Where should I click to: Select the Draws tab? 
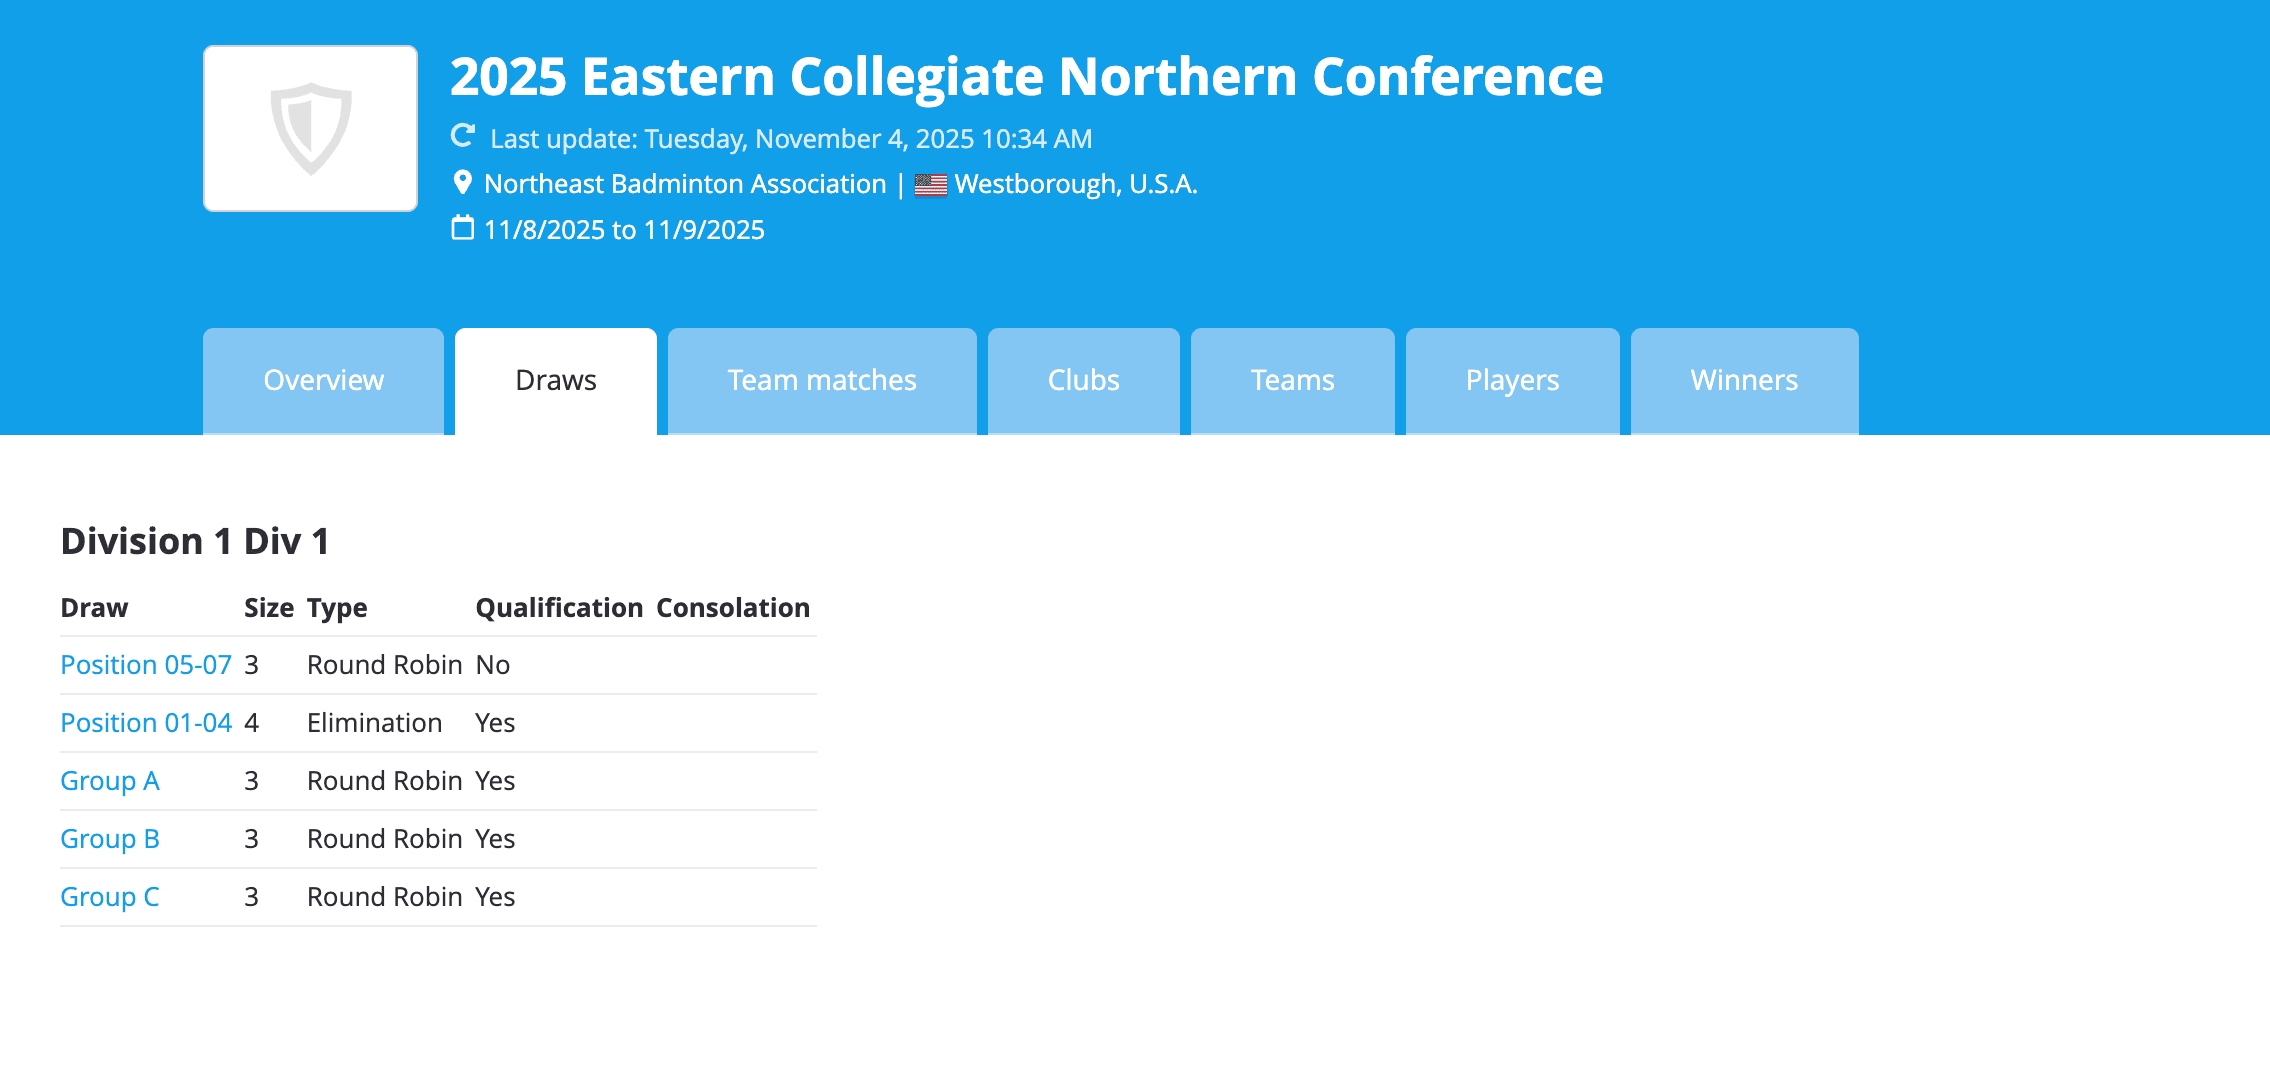555,380
